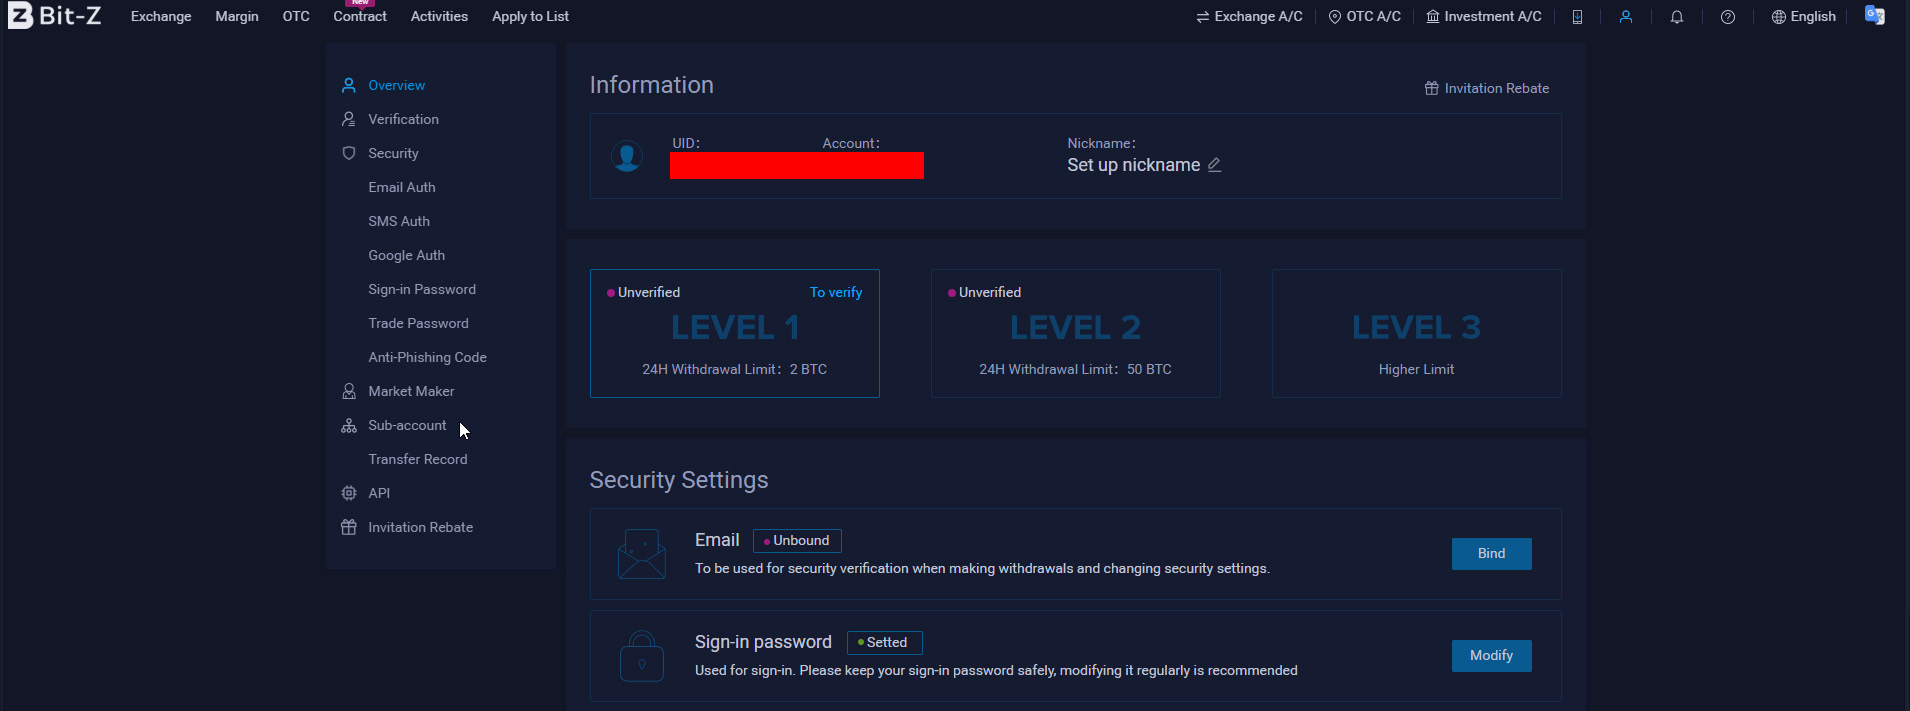Click the Verification icon in sidebar
1910x711 pixels.
[349, 119]
